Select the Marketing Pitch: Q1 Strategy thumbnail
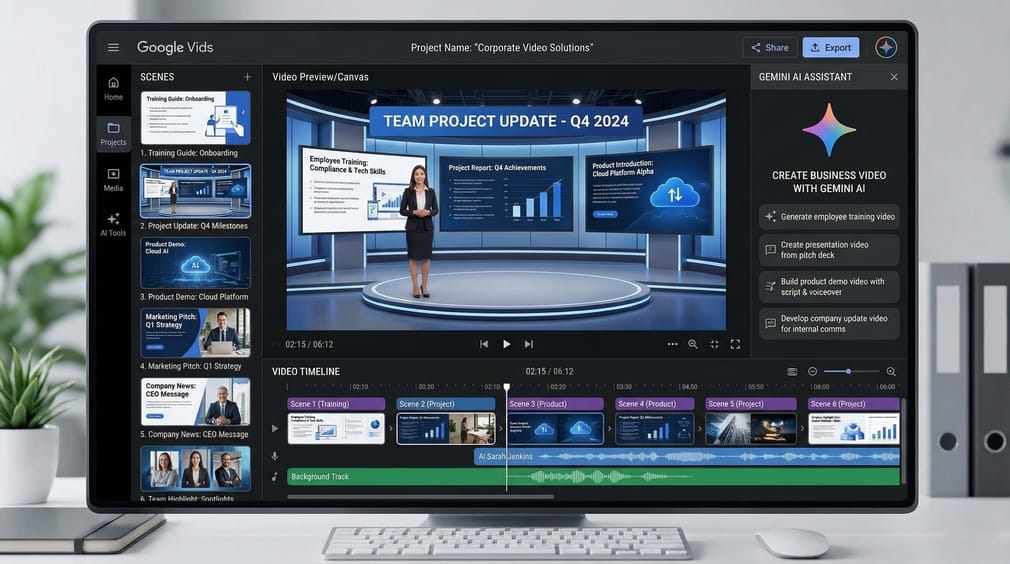 (x=196, y=333)
